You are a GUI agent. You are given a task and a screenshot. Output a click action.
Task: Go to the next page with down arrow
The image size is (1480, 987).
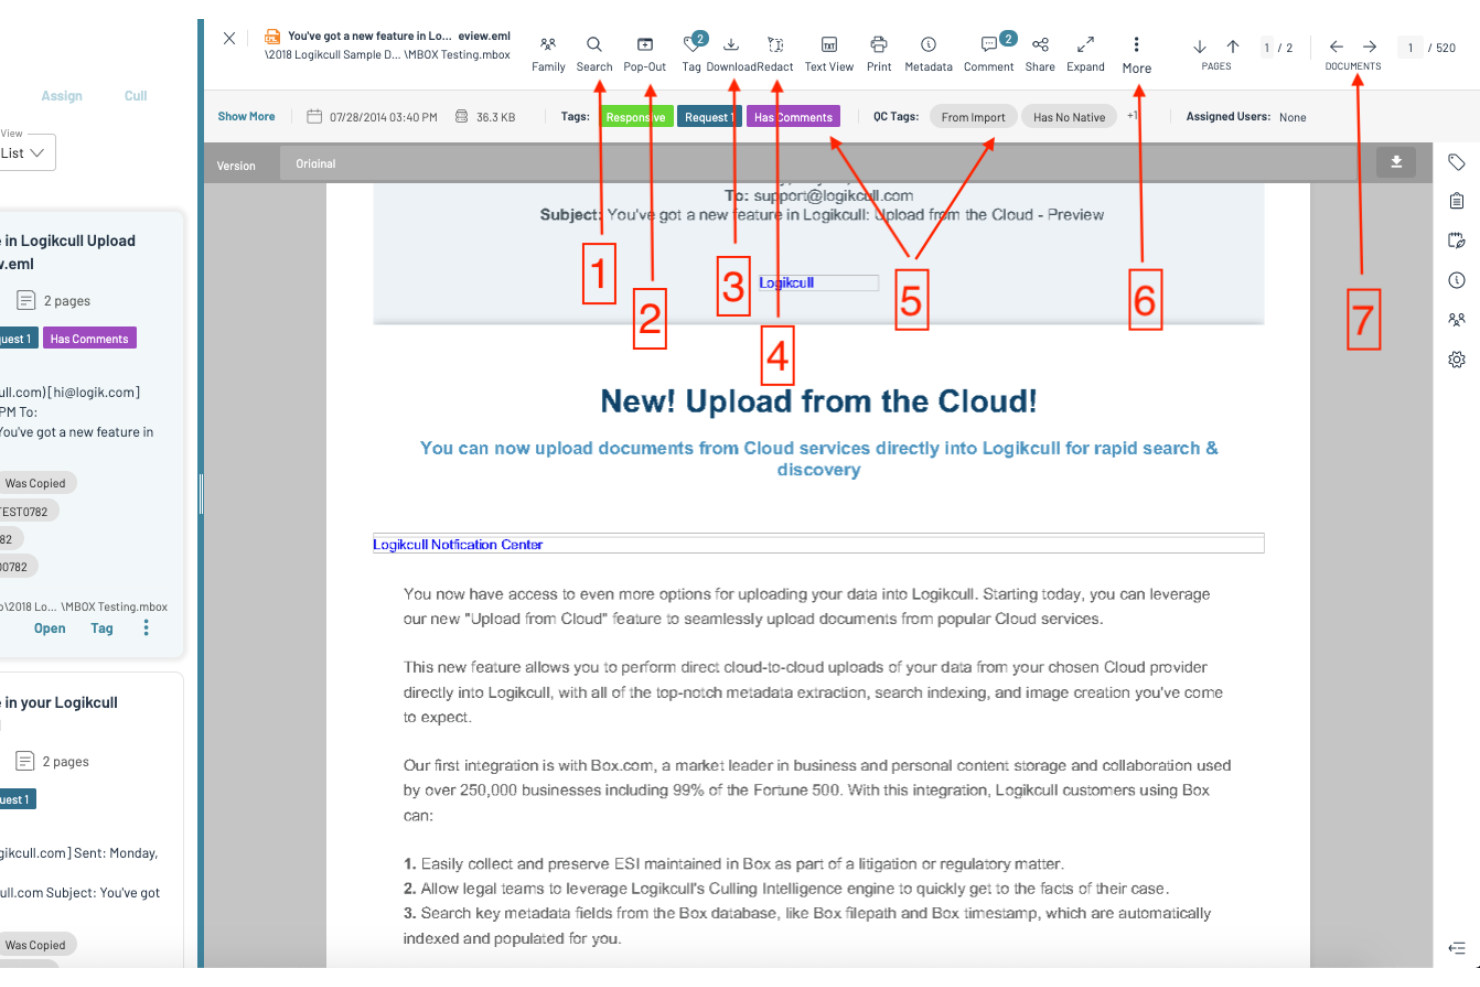click(x=1200, y=47)
